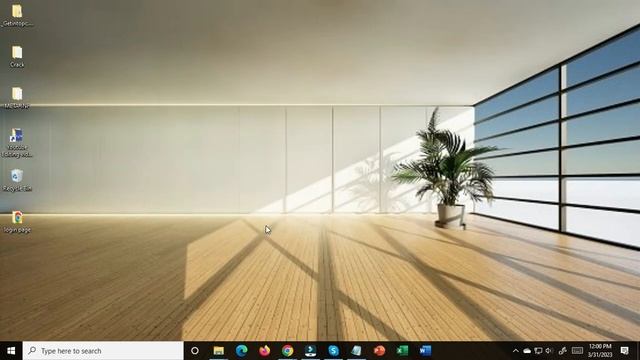Screen dimensions: 640x360
Task: Select the top '_Getintopc' folder on desktop
Action: [17, 15]
